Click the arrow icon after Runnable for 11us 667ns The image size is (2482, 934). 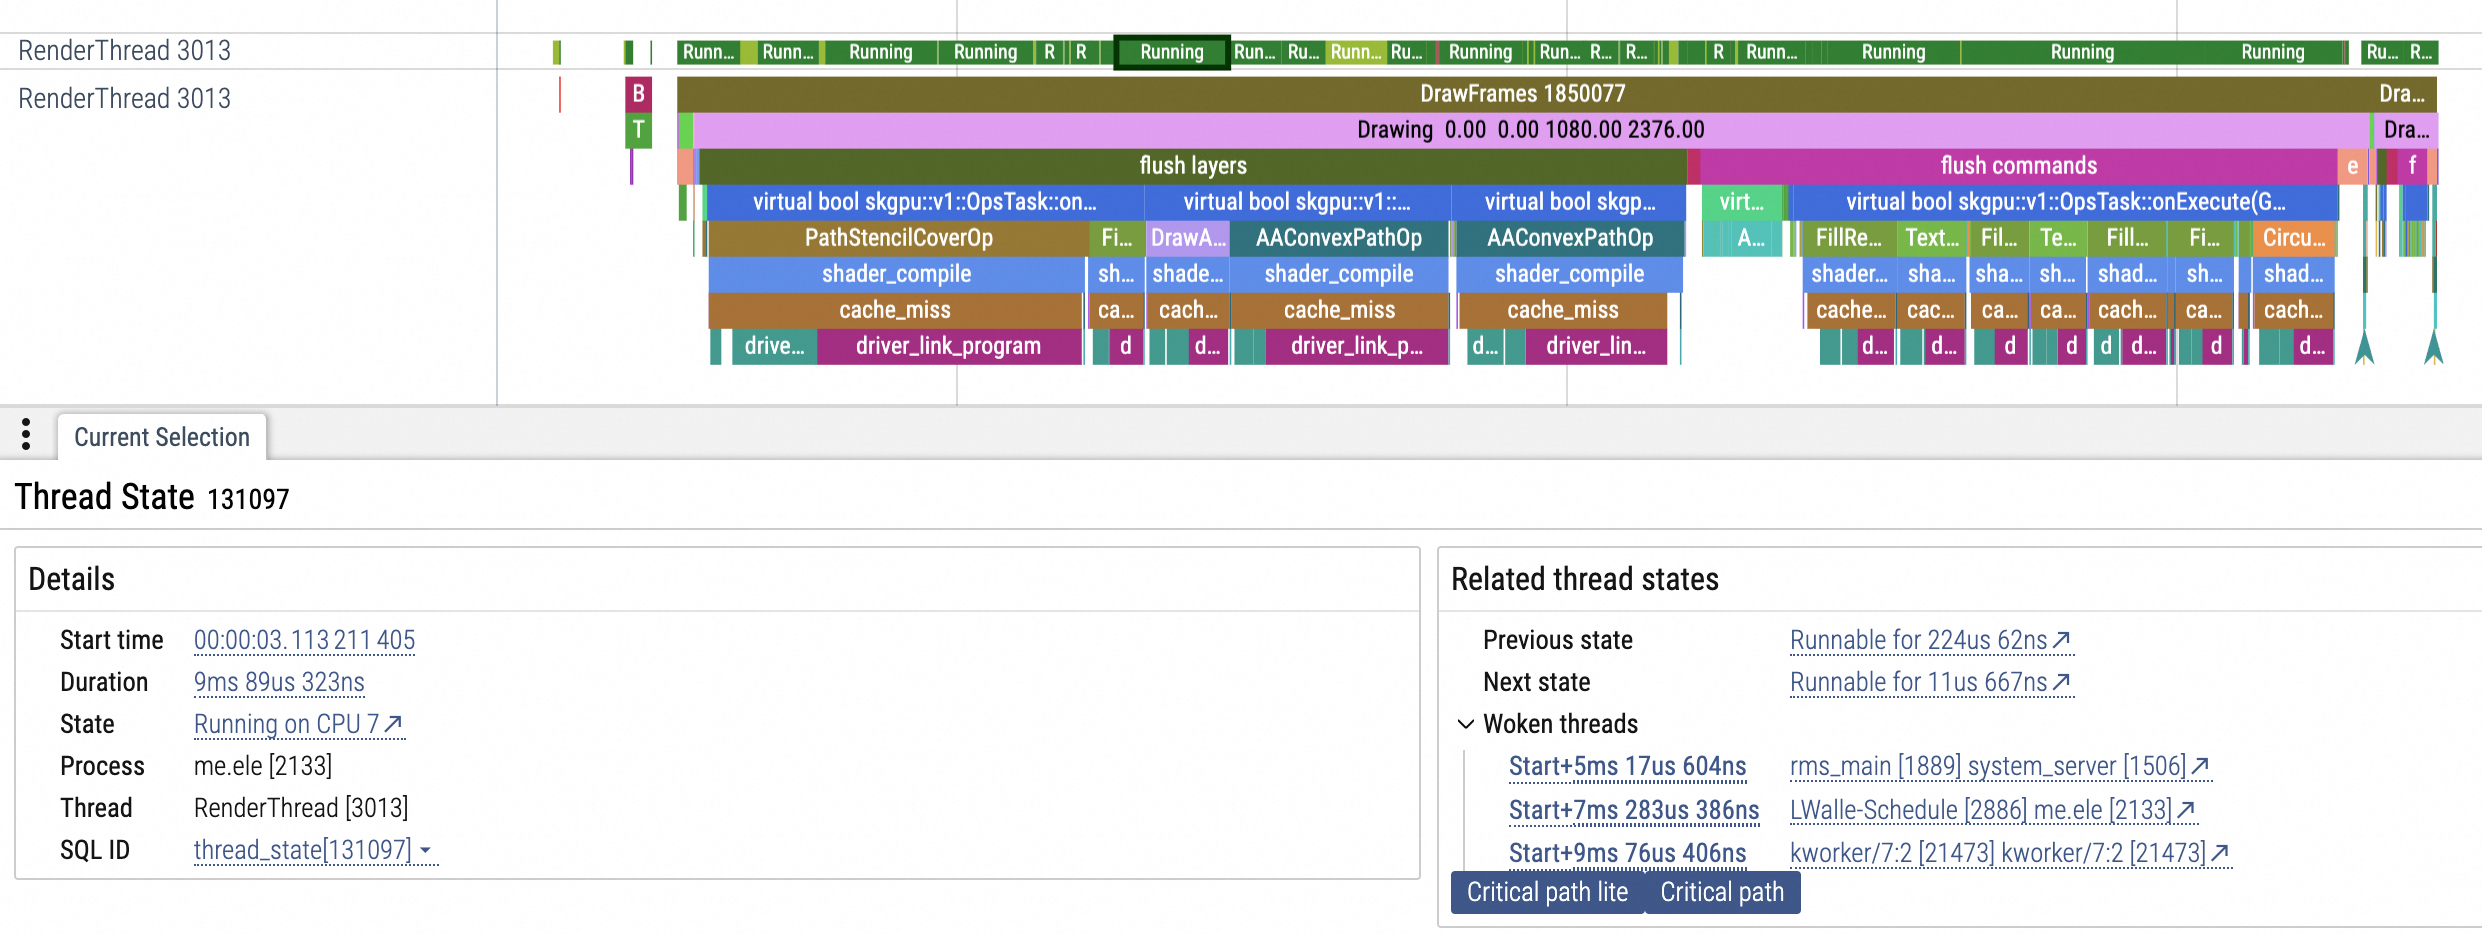pos(2061,682)
